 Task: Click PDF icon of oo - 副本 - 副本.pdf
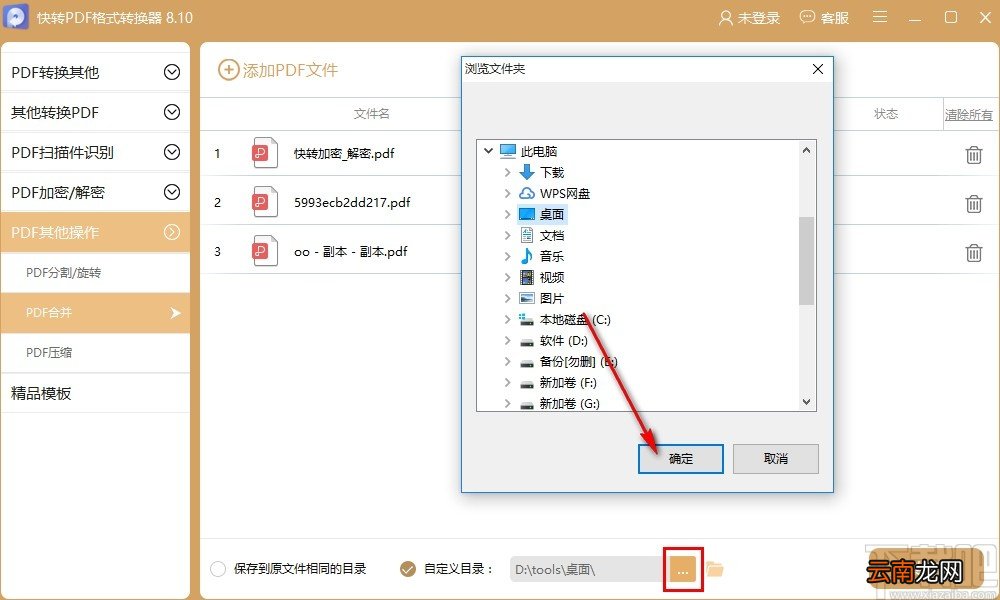click(265, 251)
